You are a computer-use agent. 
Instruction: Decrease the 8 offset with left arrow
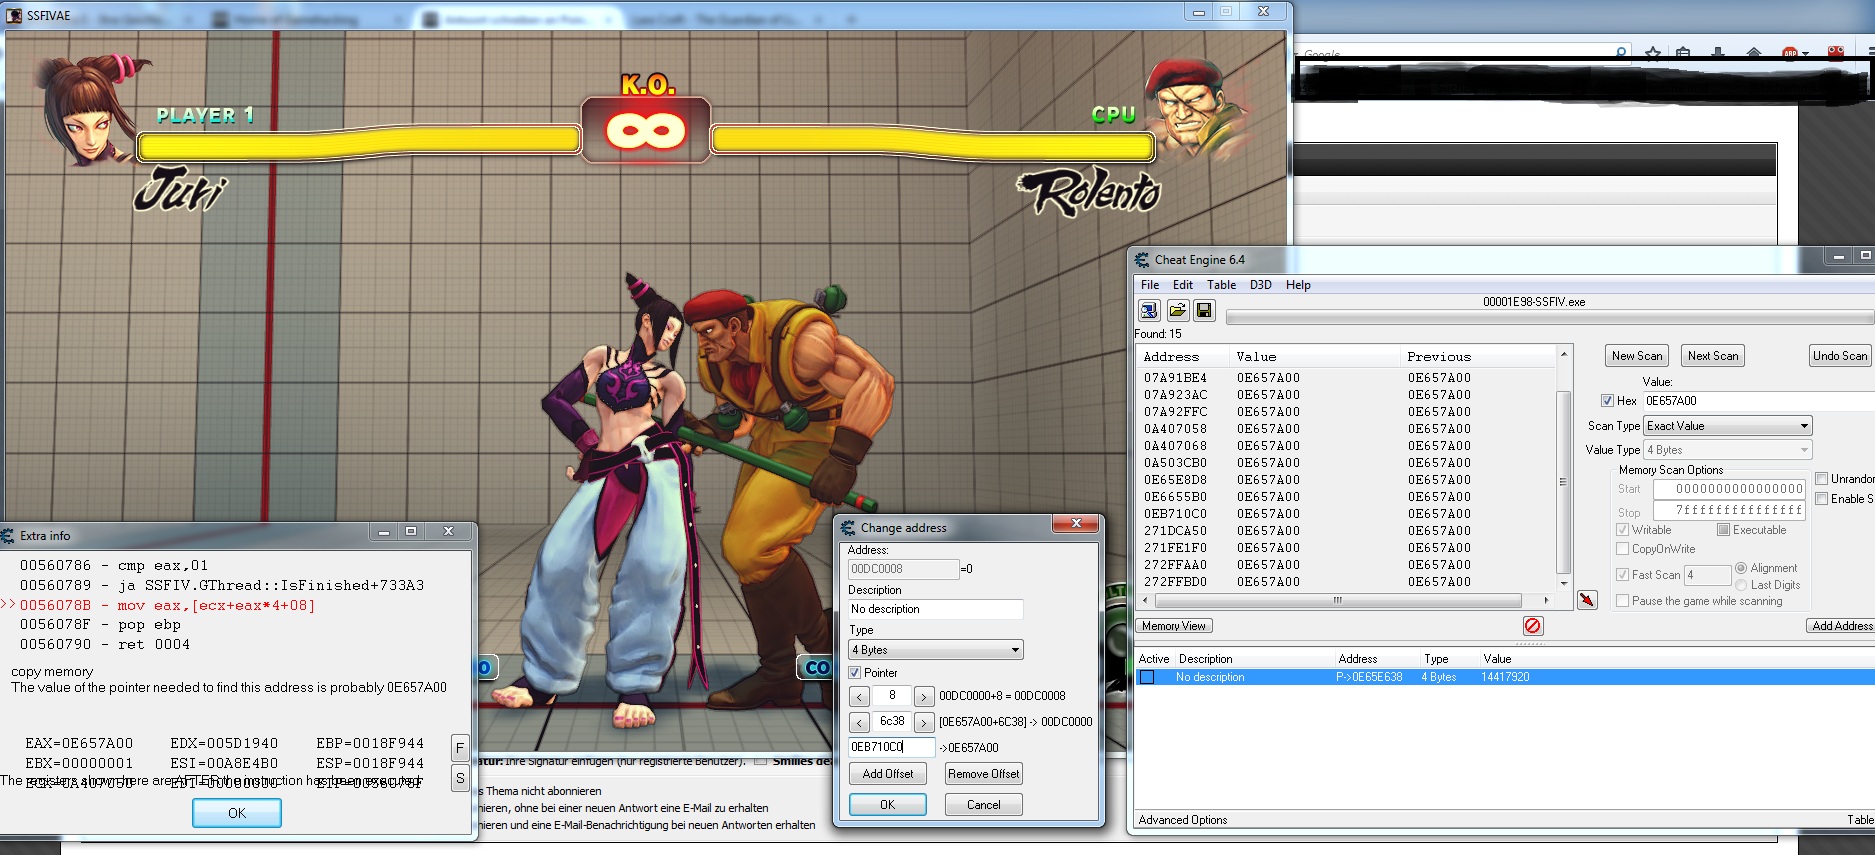pyautogui.click(x=860, y=696)
